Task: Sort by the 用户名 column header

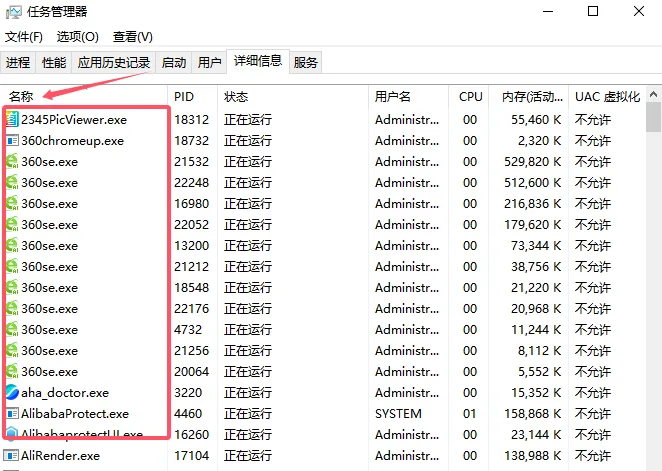Action: pyautogui.click(x=408, y=97)
